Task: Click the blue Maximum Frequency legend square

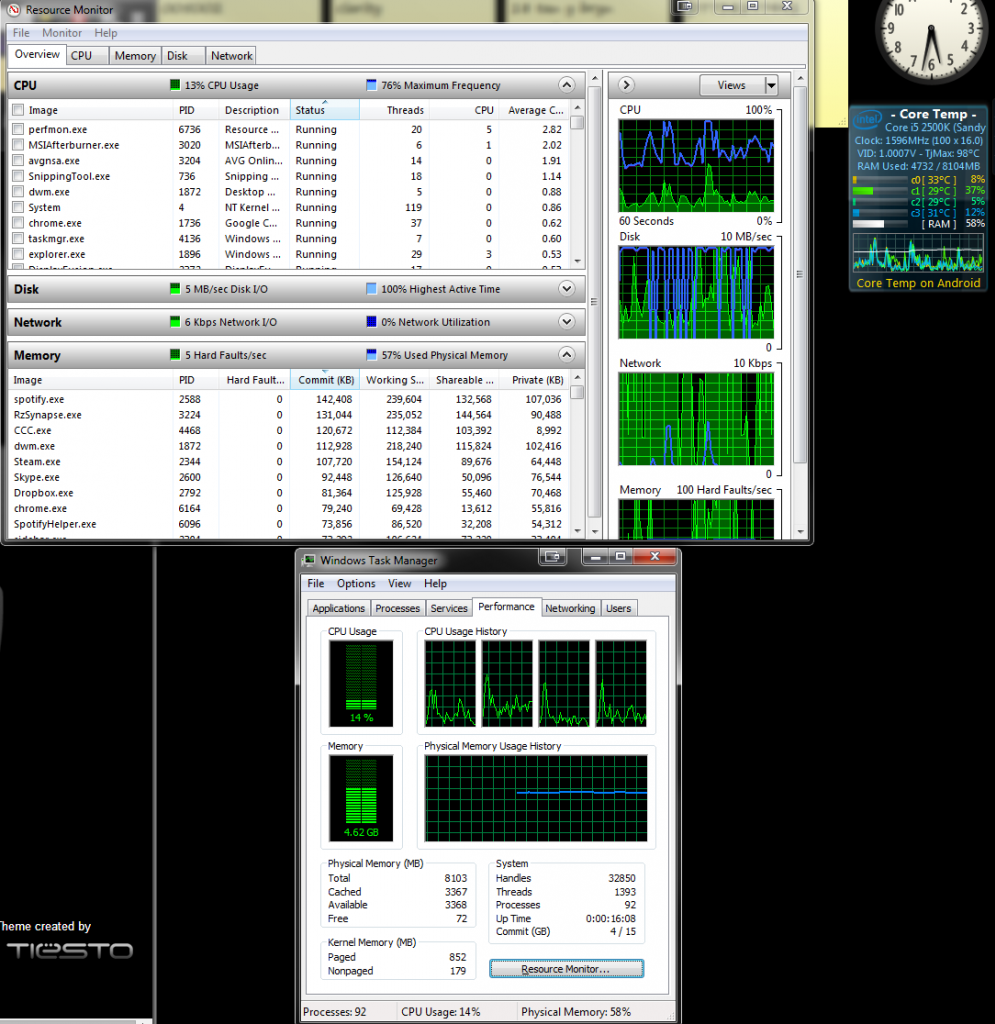Action: pyautogui.click(x=371, y=85)
